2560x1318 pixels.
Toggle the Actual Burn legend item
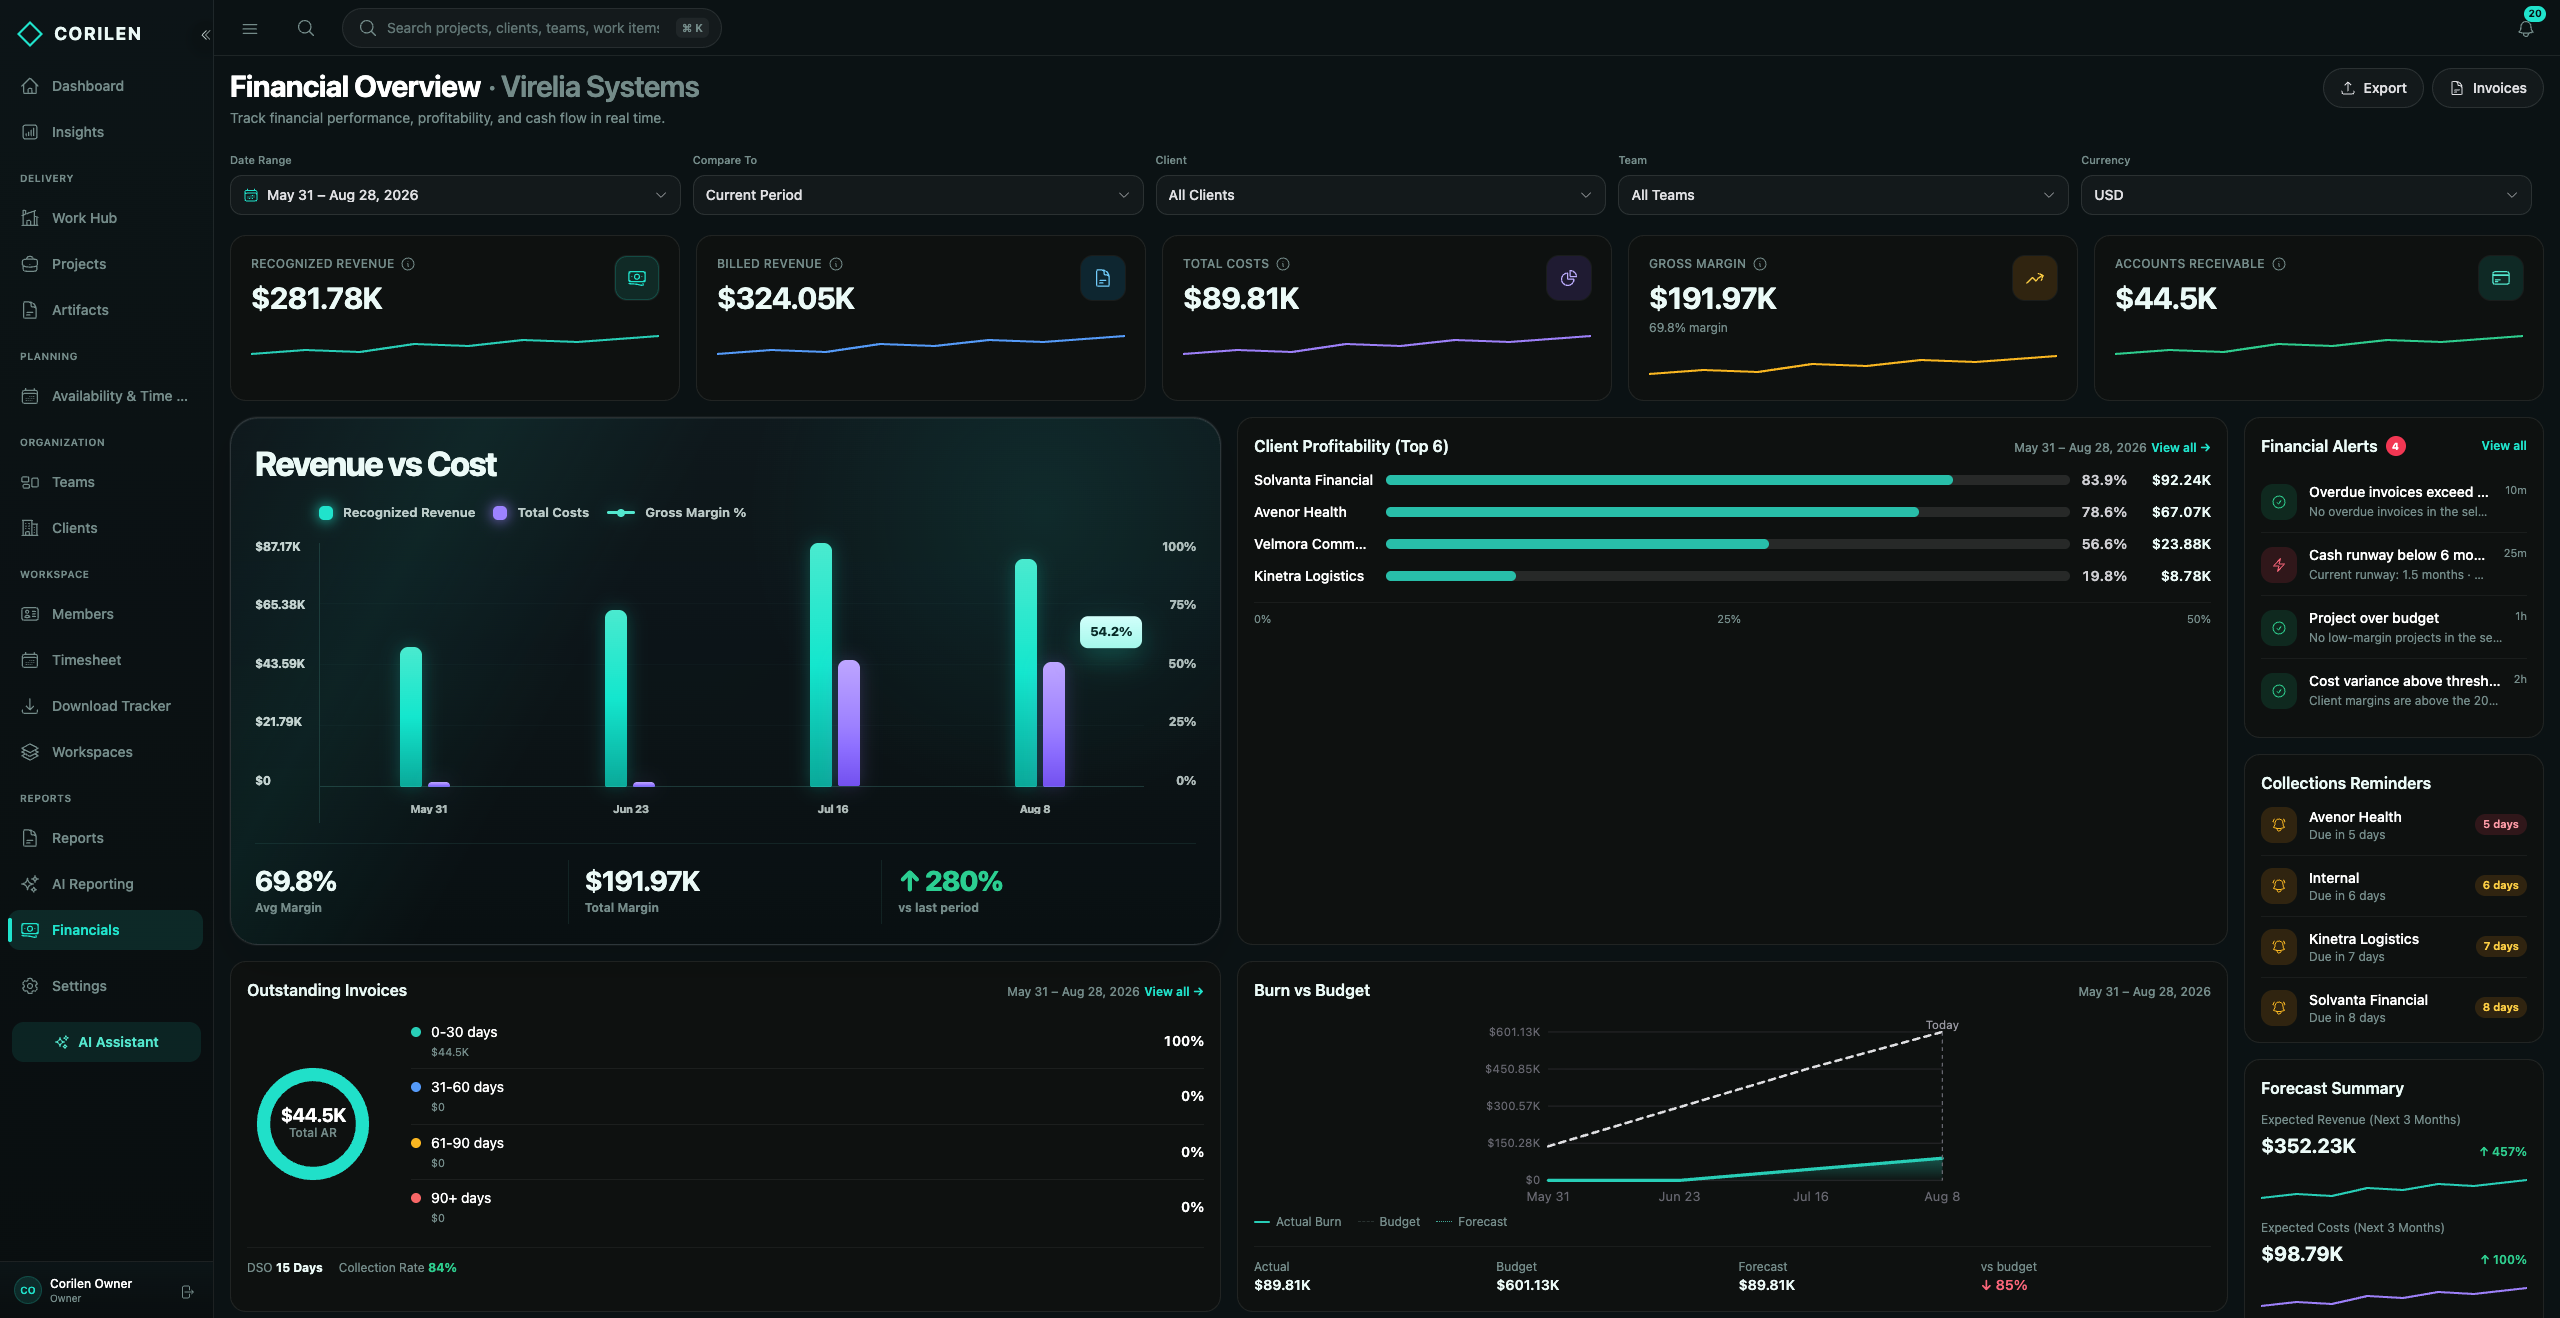(1298, 1222)
